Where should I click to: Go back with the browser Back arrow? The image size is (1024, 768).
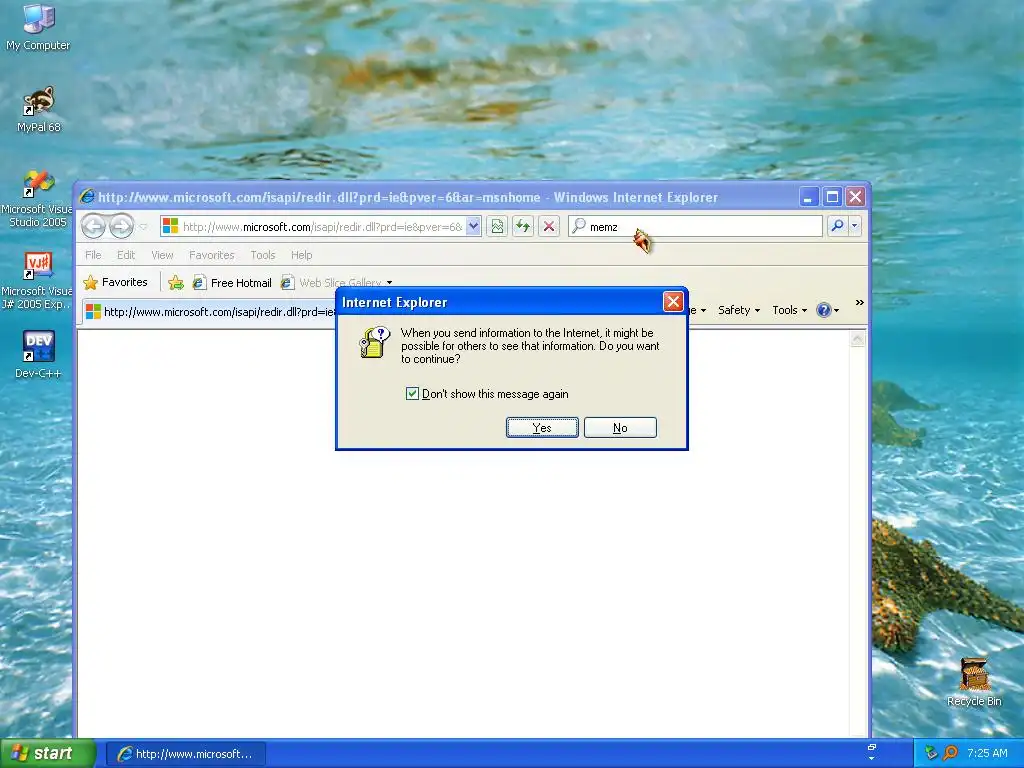pyautogui.click(x=93, y=227)
